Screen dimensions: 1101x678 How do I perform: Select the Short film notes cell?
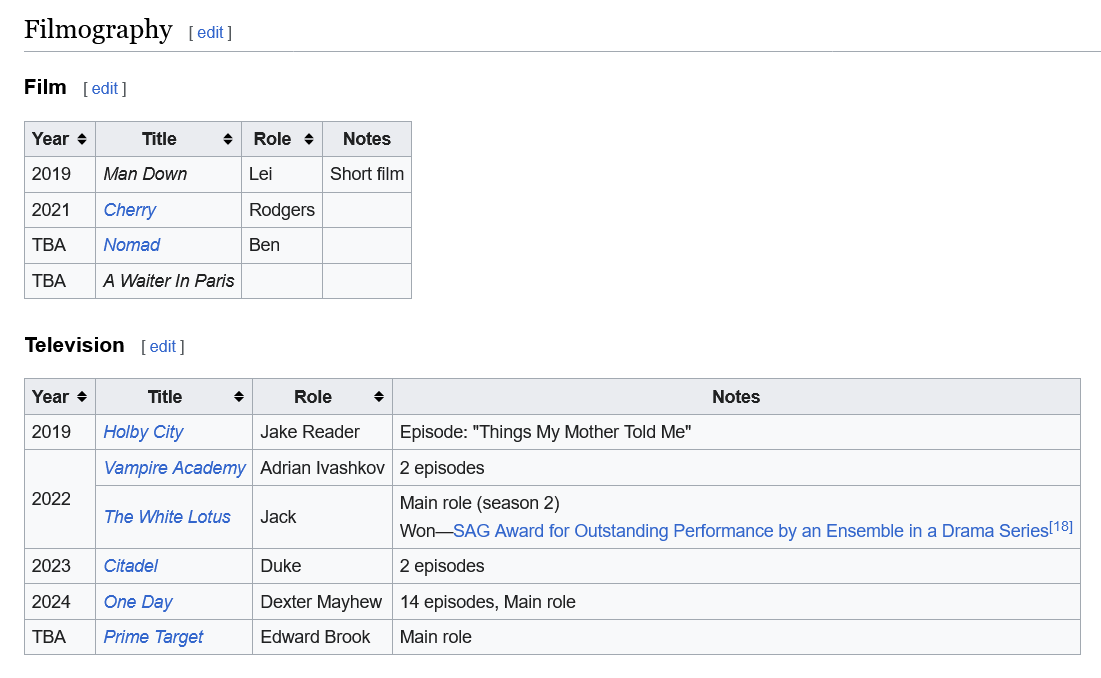pos(367,174)
